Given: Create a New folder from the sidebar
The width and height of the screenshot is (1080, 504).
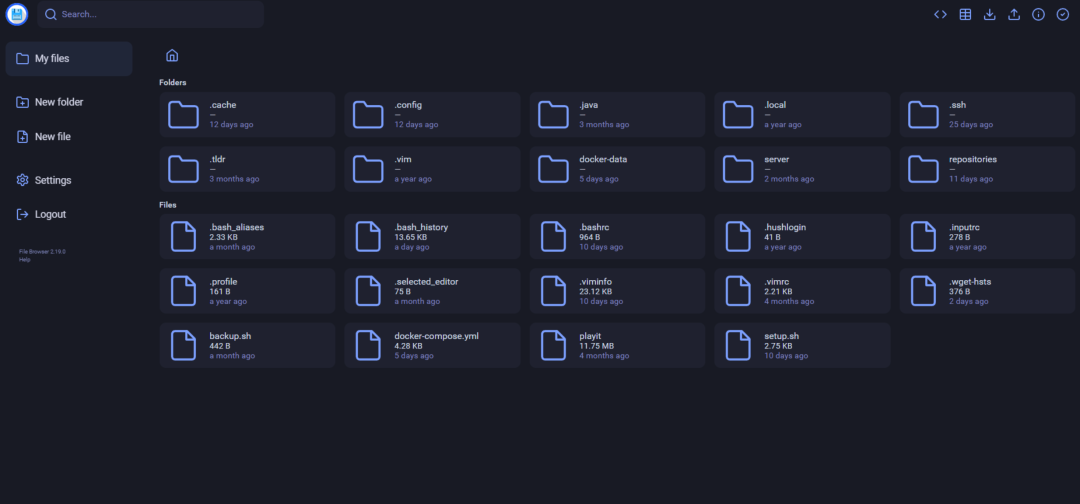Looking at the screenshot, I should 69,102.
